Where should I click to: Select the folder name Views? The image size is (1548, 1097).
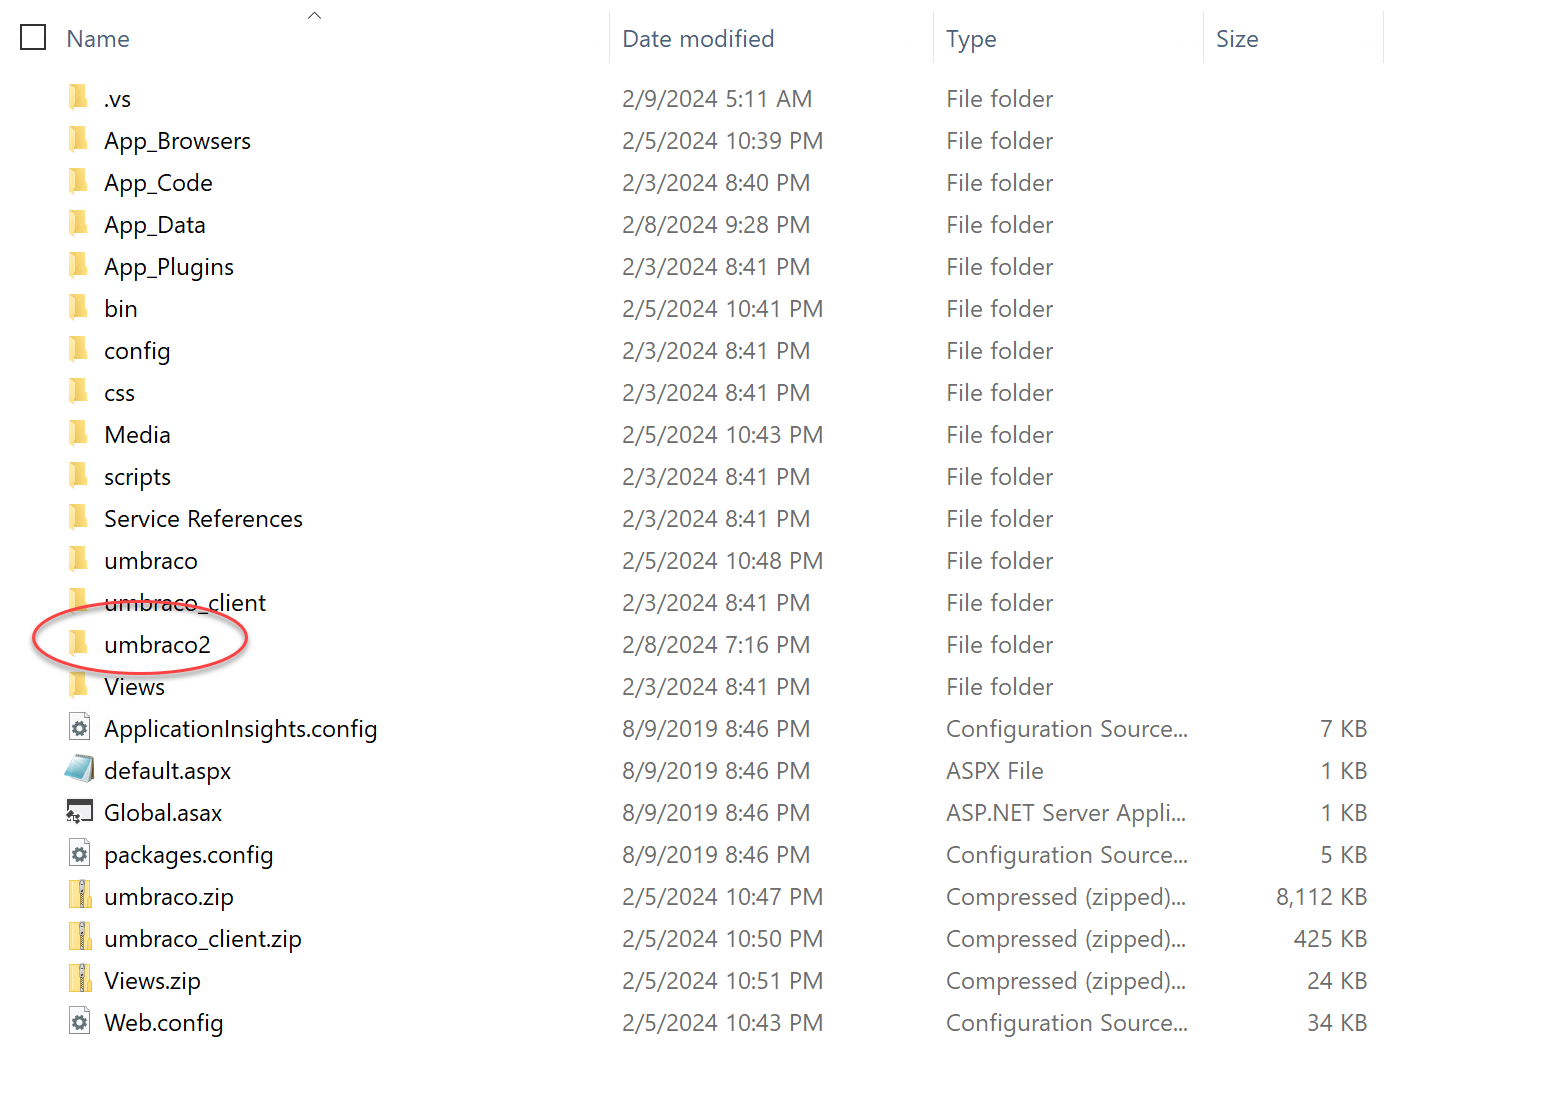[134, 687]
